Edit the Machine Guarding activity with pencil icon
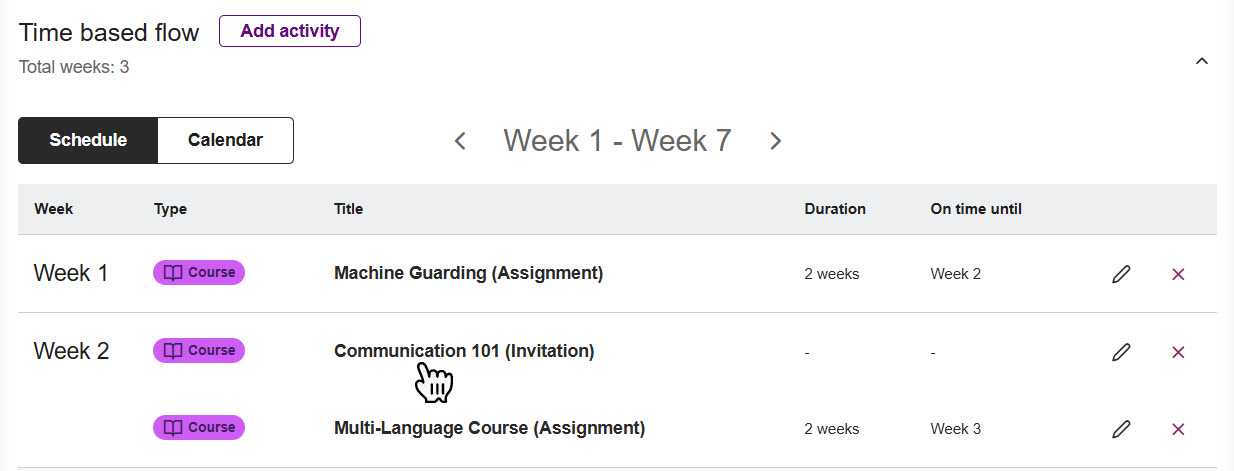Viewport: 1234px width, 471px height. tap(1121, 273)
